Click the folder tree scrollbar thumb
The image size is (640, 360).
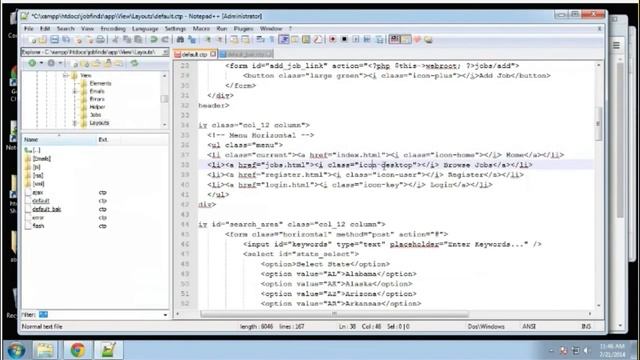point(164,99)
